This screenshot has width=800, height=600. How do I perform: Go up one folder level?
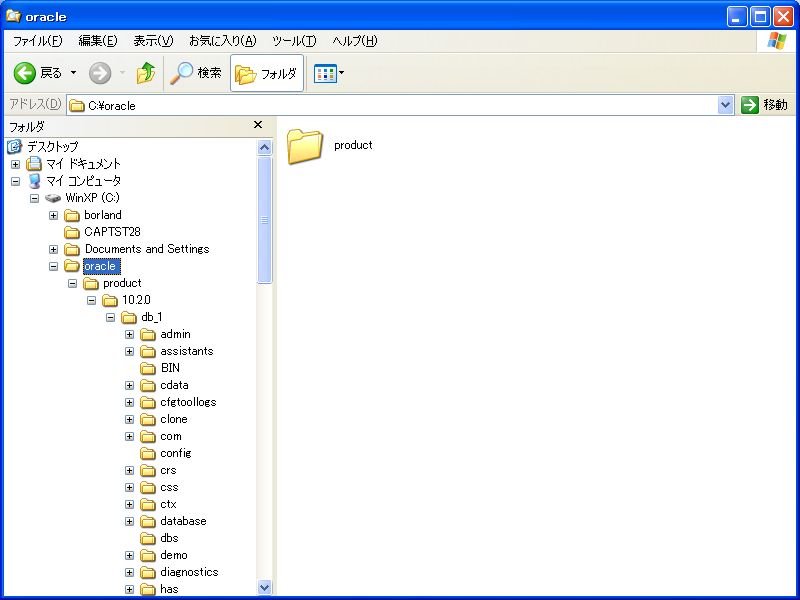point(146,73)
